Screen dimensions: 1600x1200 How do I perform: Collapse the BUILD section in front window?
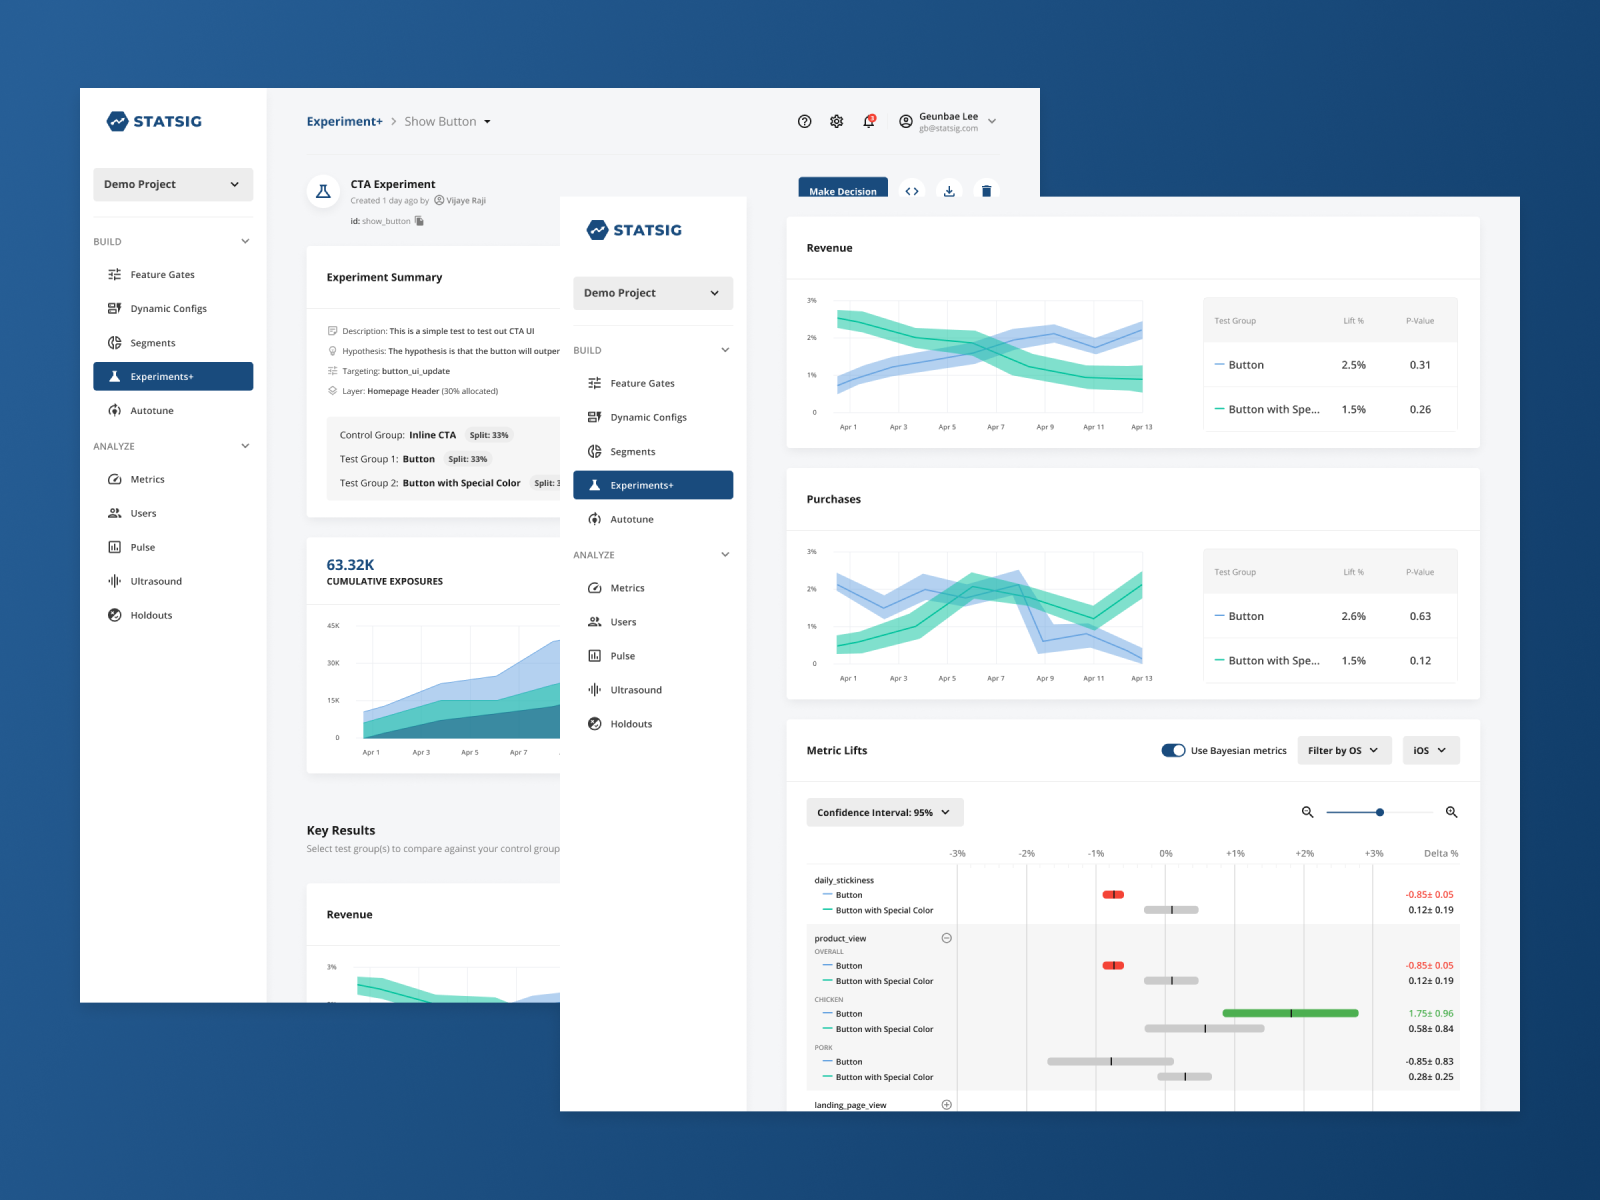click(725, 350)
